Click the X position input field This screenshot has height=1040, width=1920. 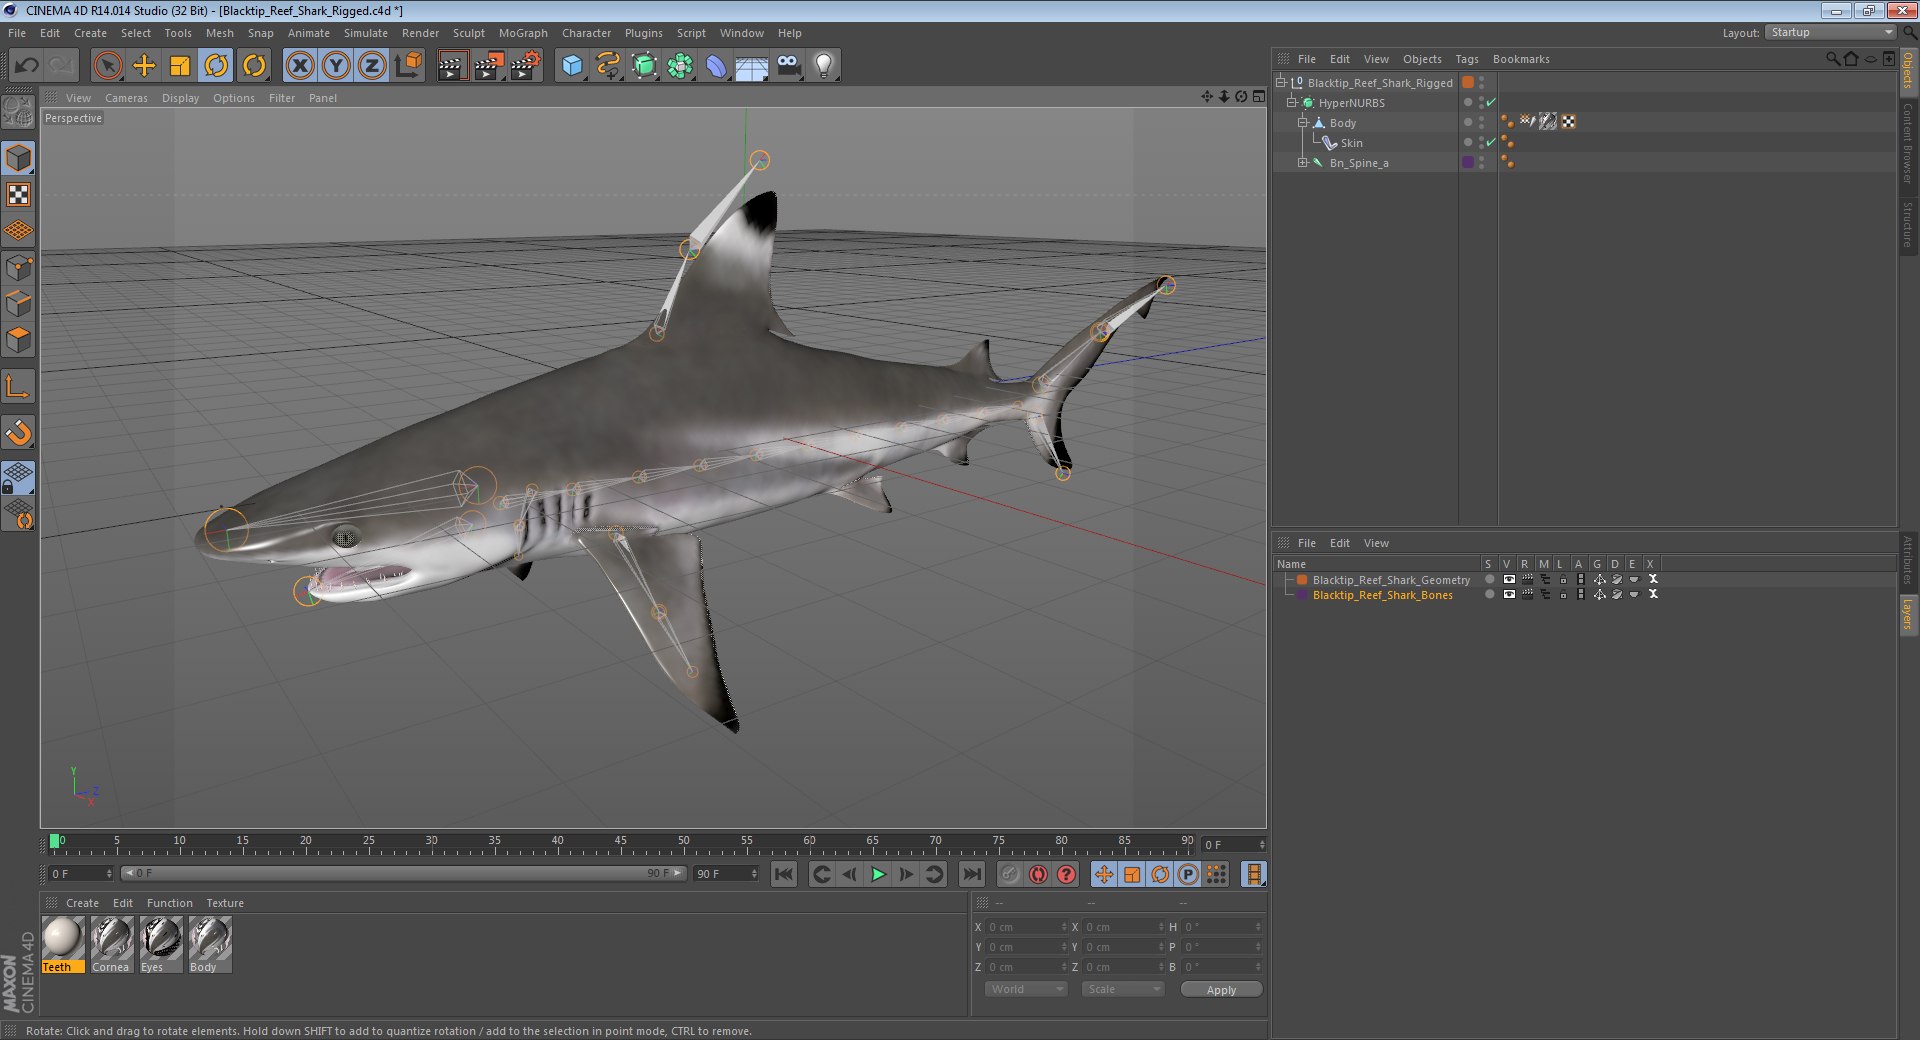[1026, 927]
